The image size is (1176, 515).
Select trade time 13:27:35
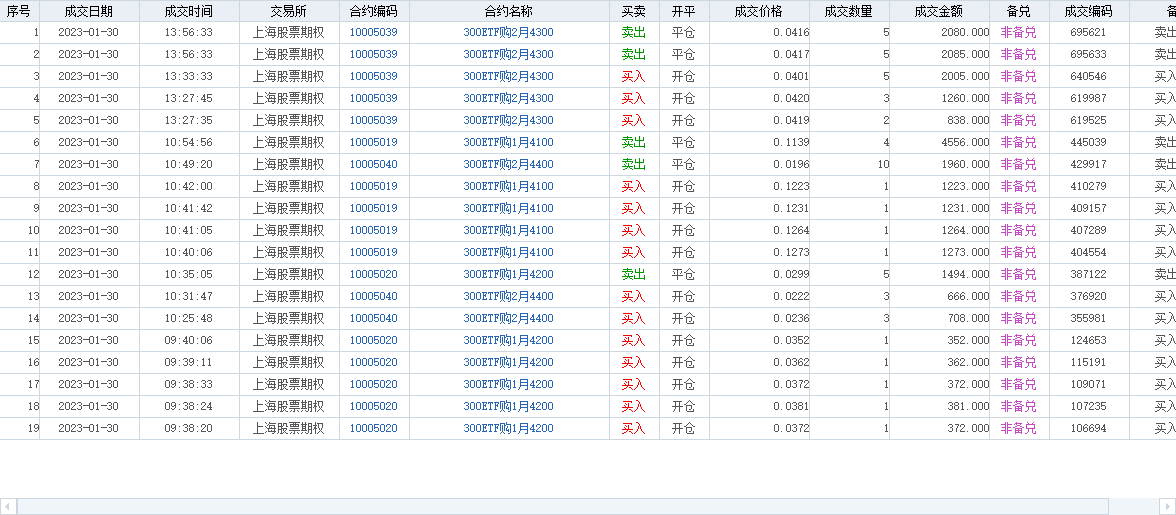point(188,120)
